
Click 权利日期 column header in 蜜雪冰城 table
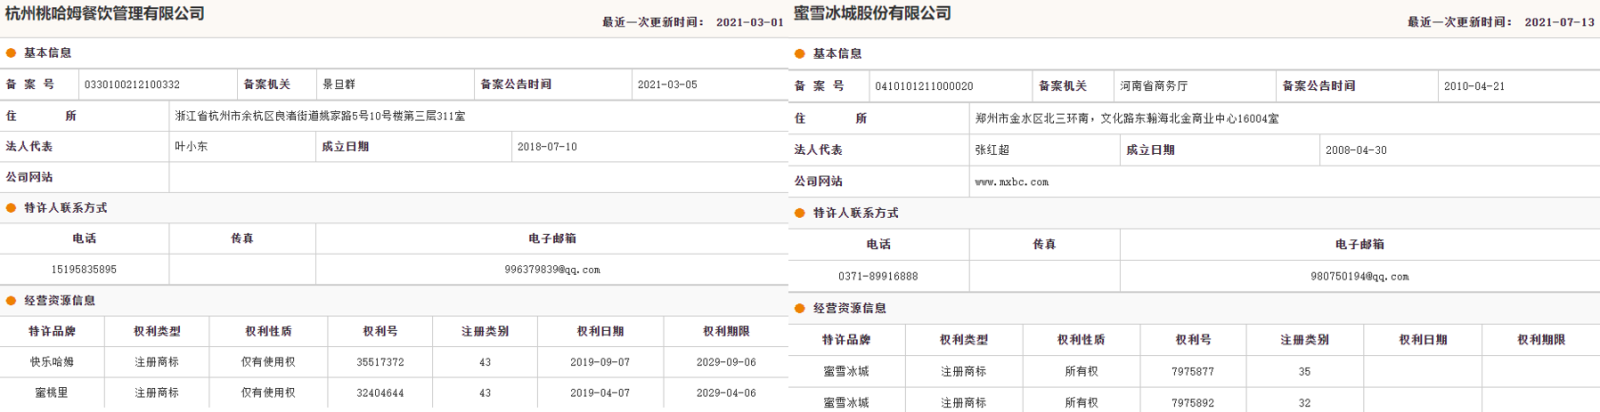pyautogui.click(x=1423, y=340)
